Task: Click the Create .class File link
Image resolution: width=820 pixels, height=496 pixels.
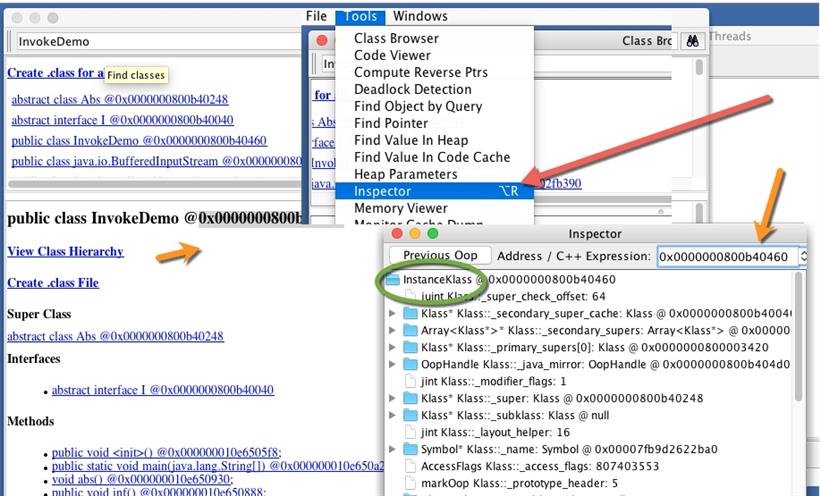Action: 53,283
